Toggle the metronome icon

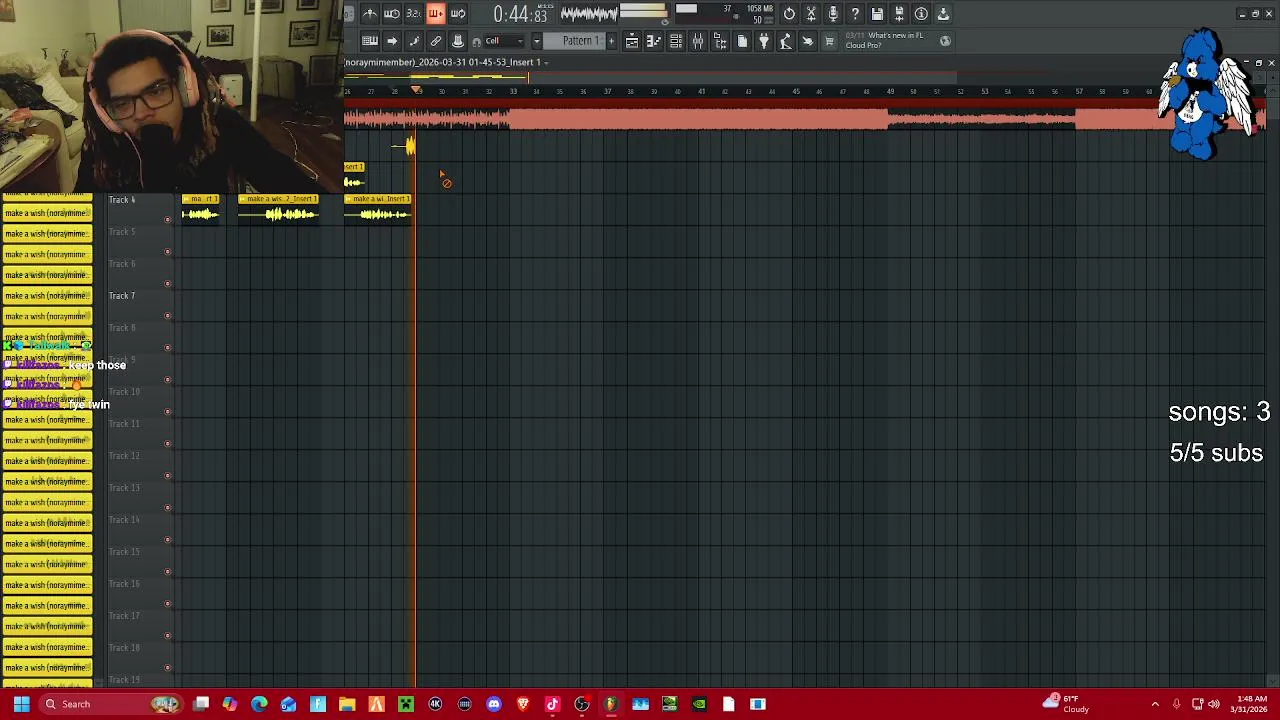(370, 14)
